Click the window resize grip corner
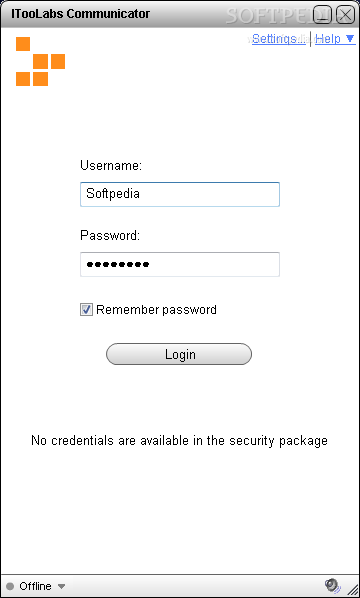 pyautogui.click(x=353, y=590)
